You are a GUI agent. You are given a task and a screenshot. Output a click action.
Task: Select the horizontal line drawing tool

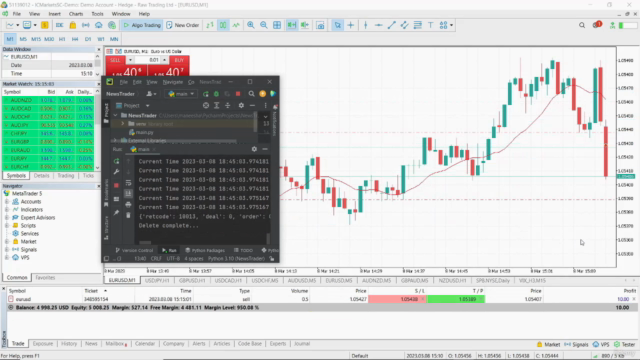(x=378, y=25)
